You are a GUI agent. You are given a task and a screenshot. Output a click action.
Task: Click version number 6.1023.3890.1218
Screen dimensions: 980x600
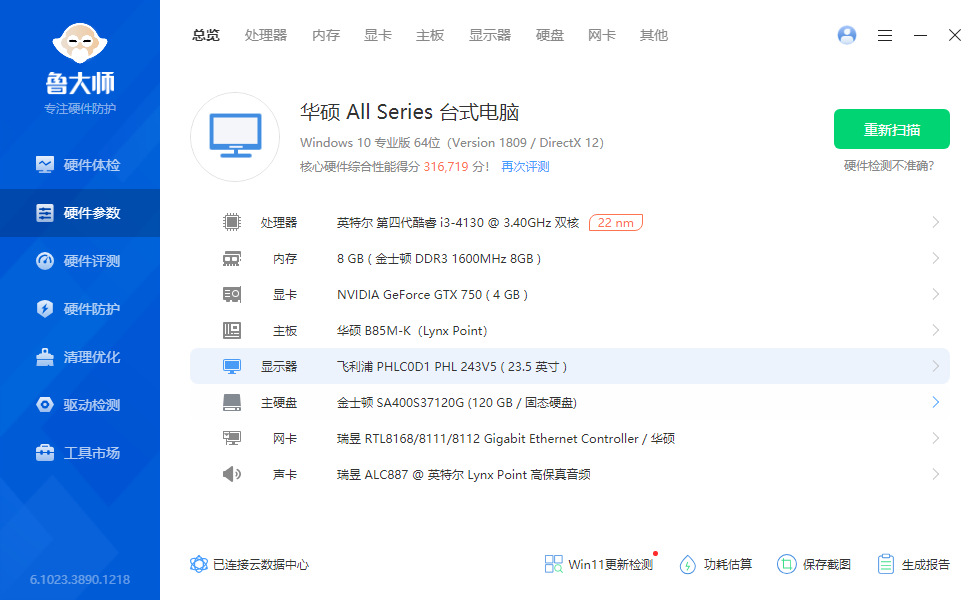point(80,580)
